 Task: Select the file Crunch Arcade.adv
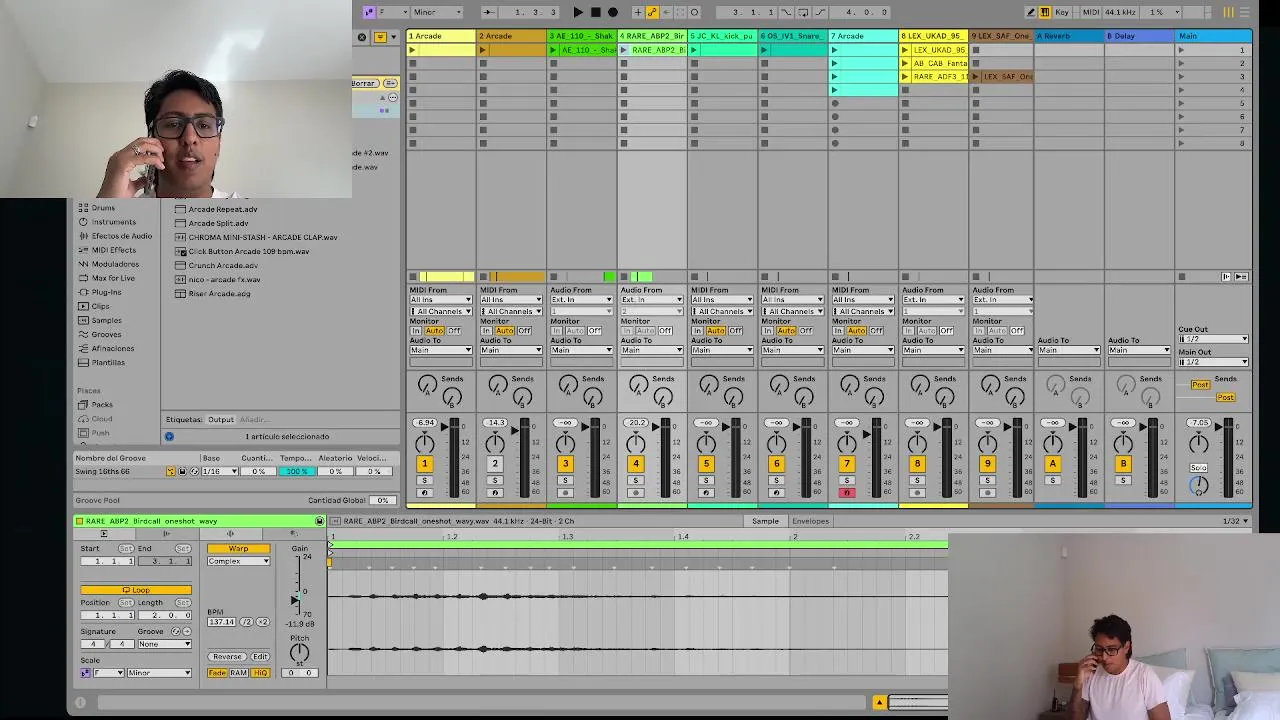223,265
